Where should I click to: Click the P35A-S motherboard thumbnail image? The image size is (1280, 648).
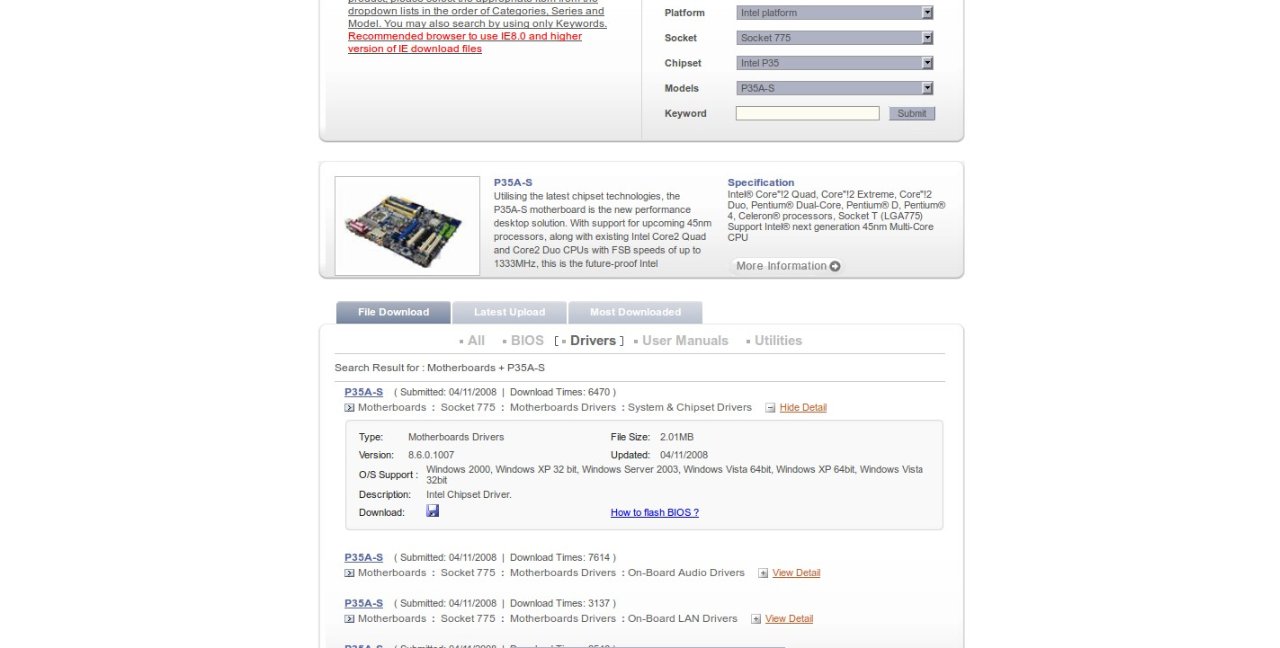coord(407,226)
